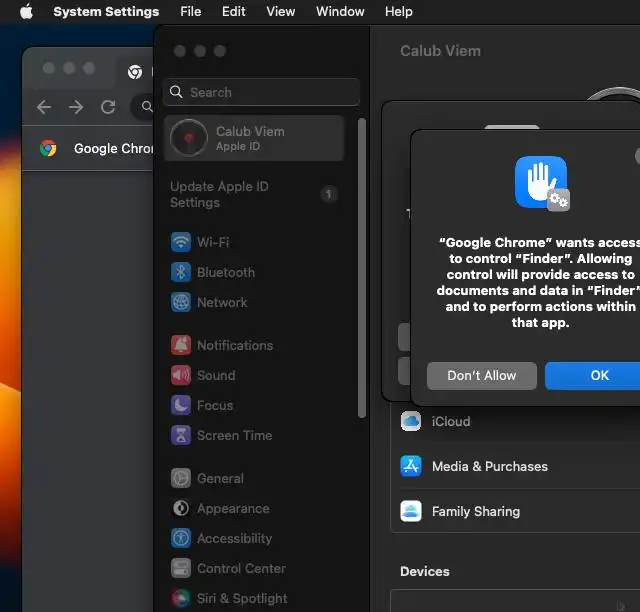The image size is (640, 612).
Task: Click the Search field in System Settings
Action: click(261, 92)
